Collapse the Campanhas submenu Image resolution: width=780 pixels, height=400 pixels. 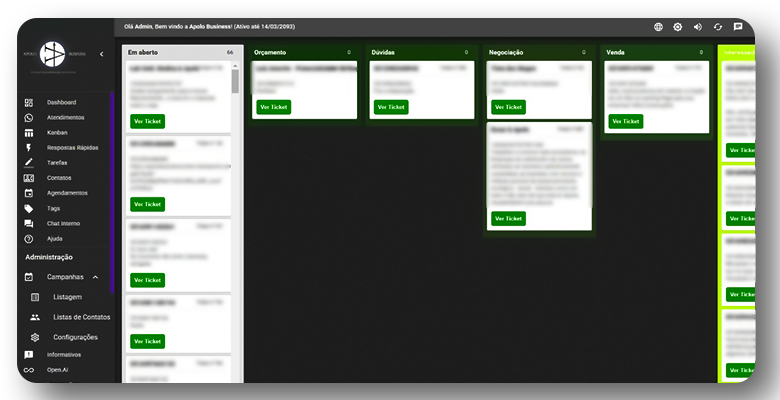click(95, 277)
